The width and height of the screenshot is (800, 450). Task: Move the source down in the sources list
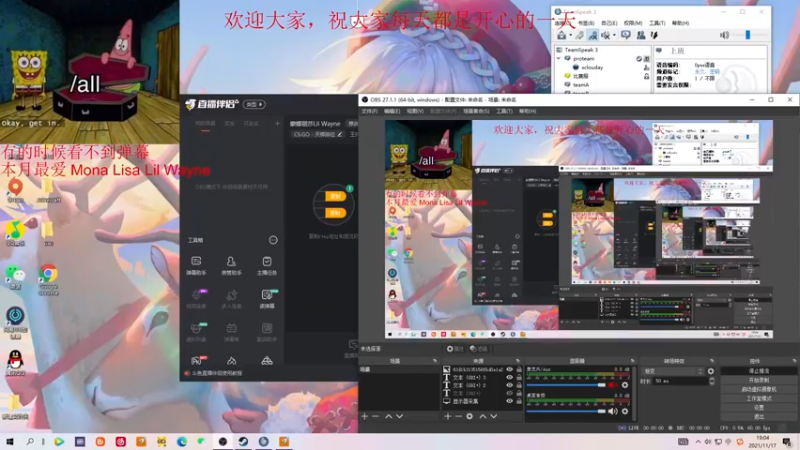493,416
